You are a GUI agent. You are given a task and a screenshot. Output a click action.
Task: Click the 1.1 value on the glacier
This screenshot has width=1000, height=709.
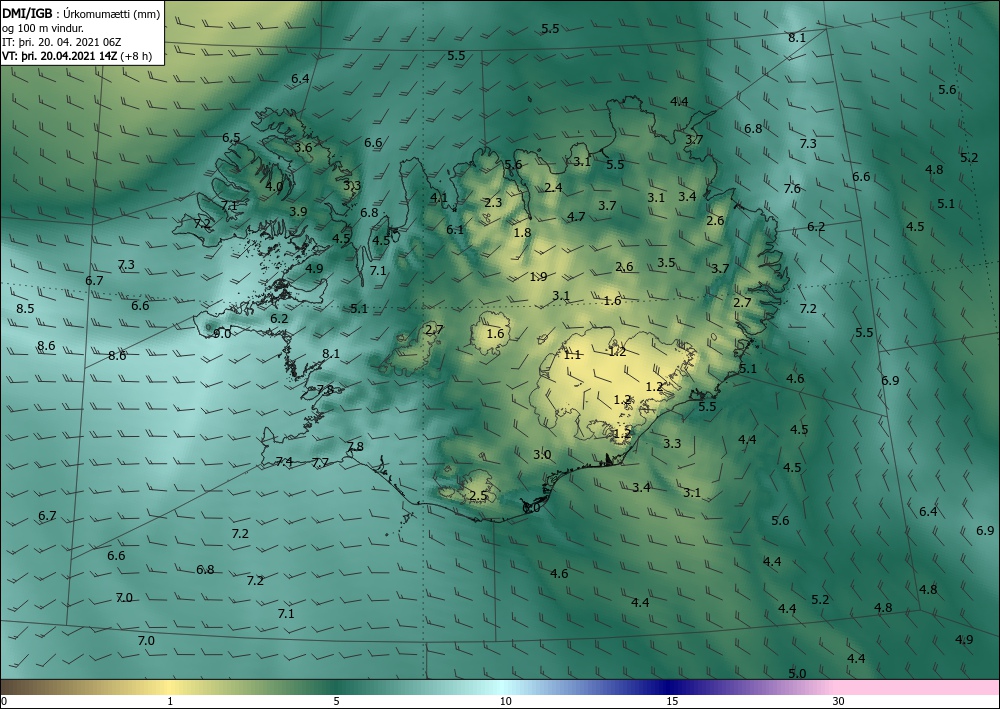(572, 355)
